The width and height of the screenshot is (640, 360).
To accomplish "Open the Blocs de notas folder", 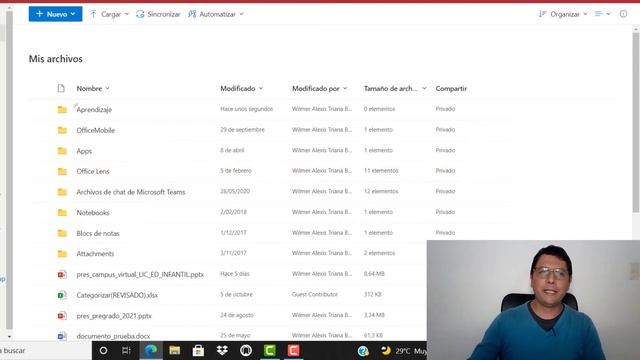I will click(98, 233).
